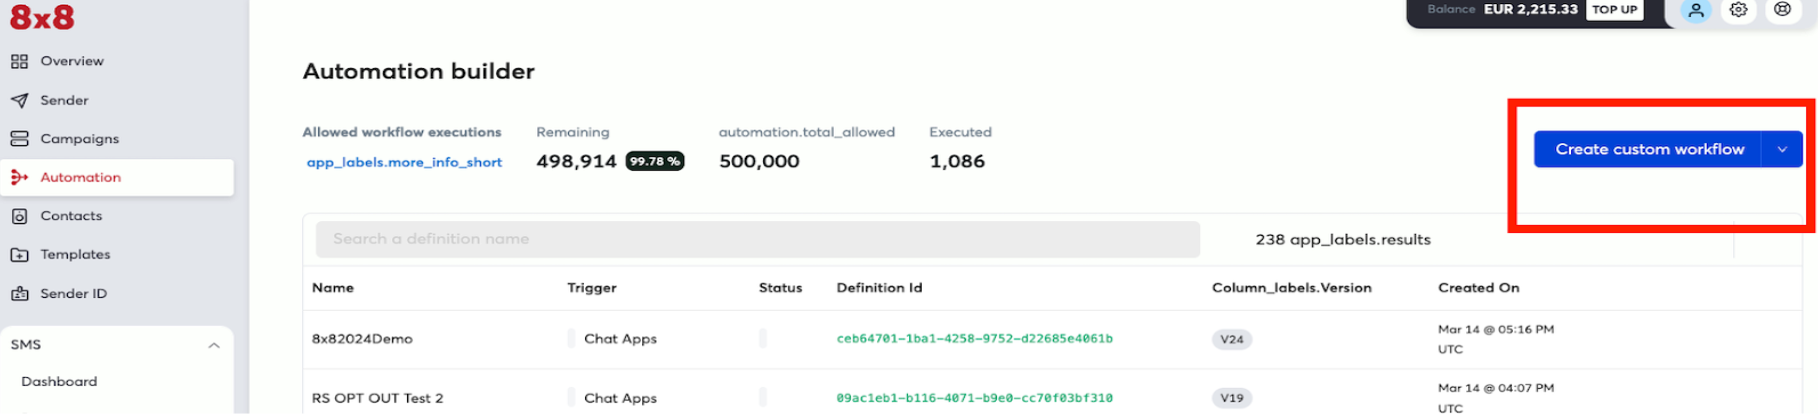Open definition Id ceb64701 link
This screenshot has width=1818, height=420.
point(974,339)
